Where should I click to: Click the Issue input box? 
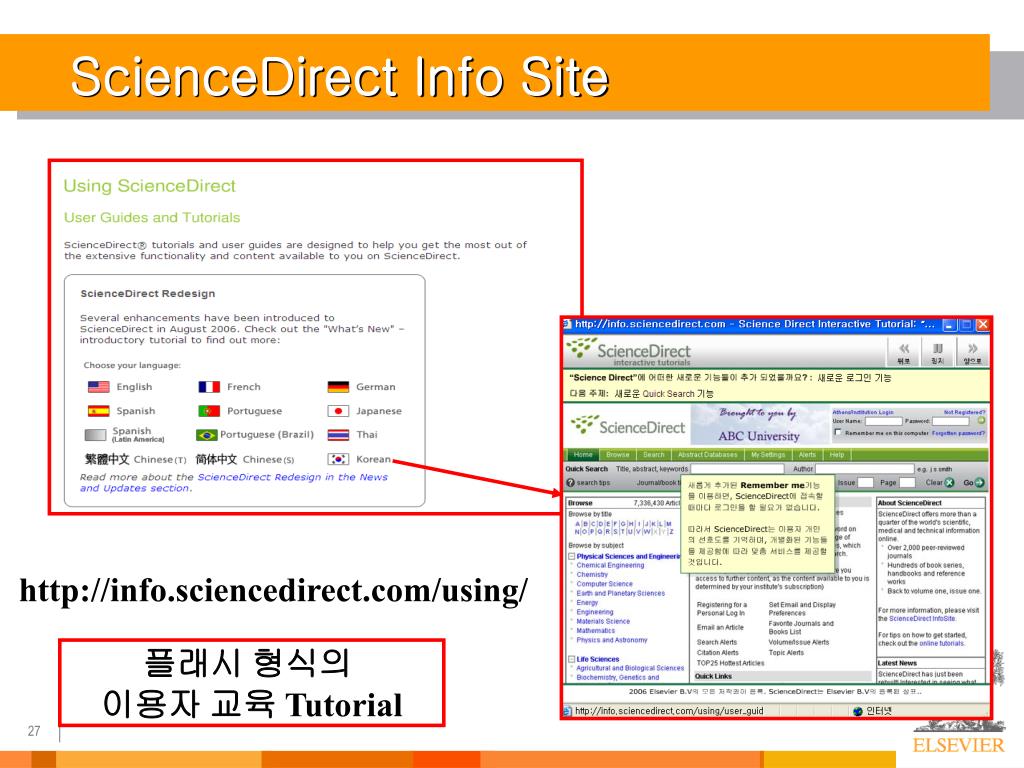coord(865,483)
